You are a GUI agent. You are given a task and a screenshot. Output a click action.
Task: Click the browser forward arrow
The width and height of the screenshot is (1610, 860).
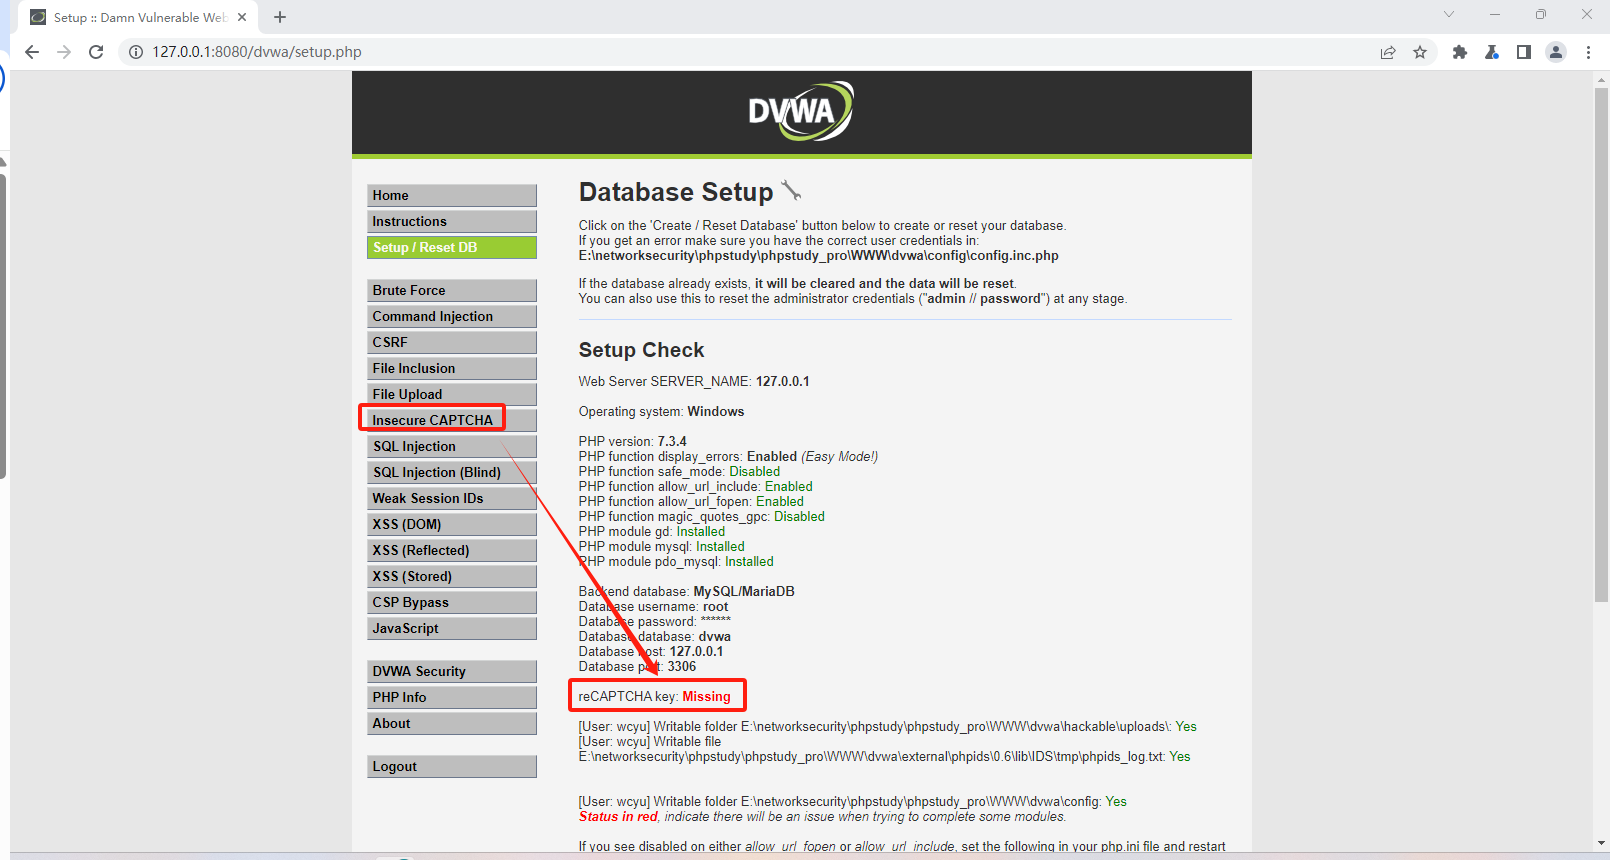(64, 52)
